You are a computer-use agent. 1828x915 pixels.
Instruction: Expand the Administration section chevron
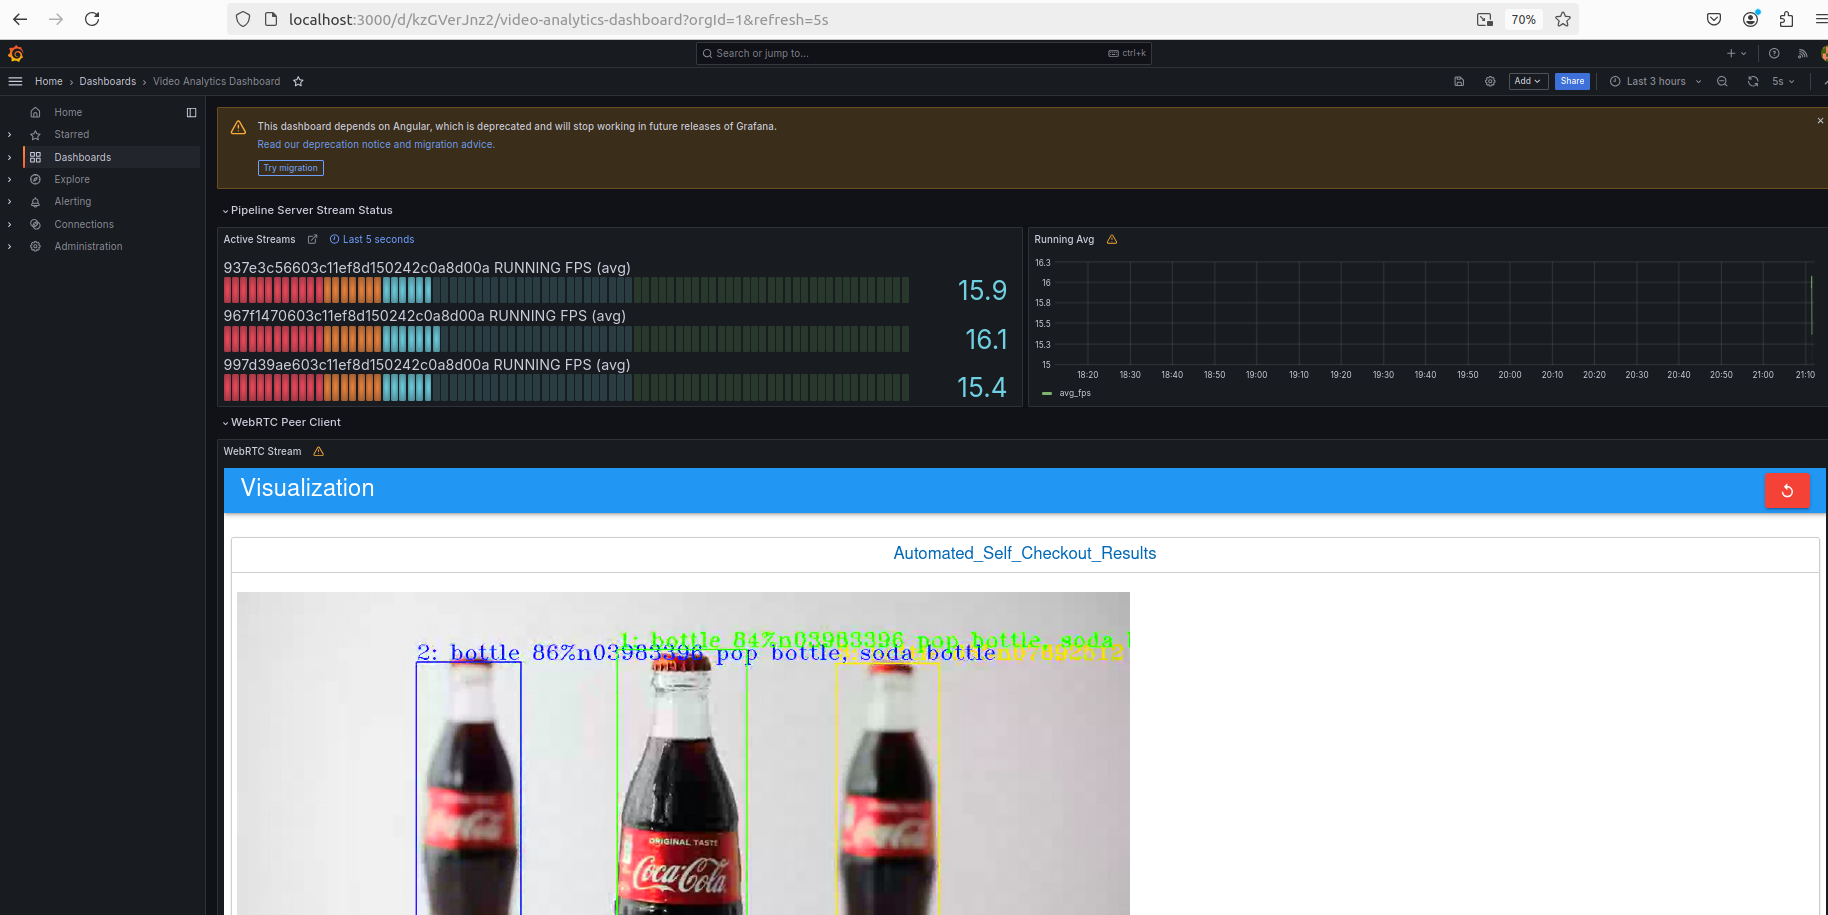coord(10,246)
